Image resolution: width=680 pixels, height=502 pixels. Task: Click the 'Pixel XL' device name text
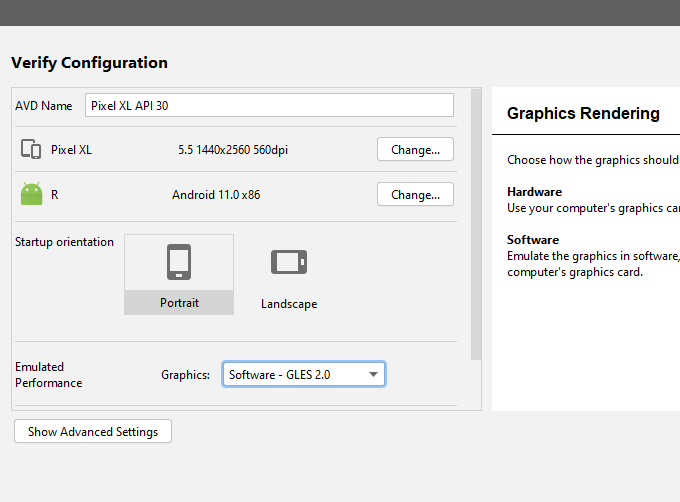pyautogui.click(x=71, y=150)
